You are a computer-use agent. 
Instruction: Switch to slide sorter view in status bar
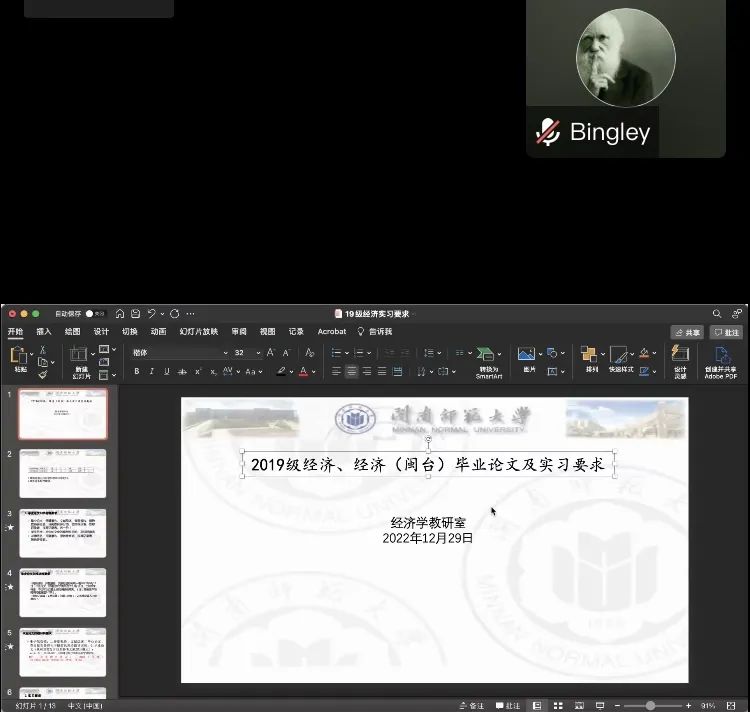click(558, 705)
